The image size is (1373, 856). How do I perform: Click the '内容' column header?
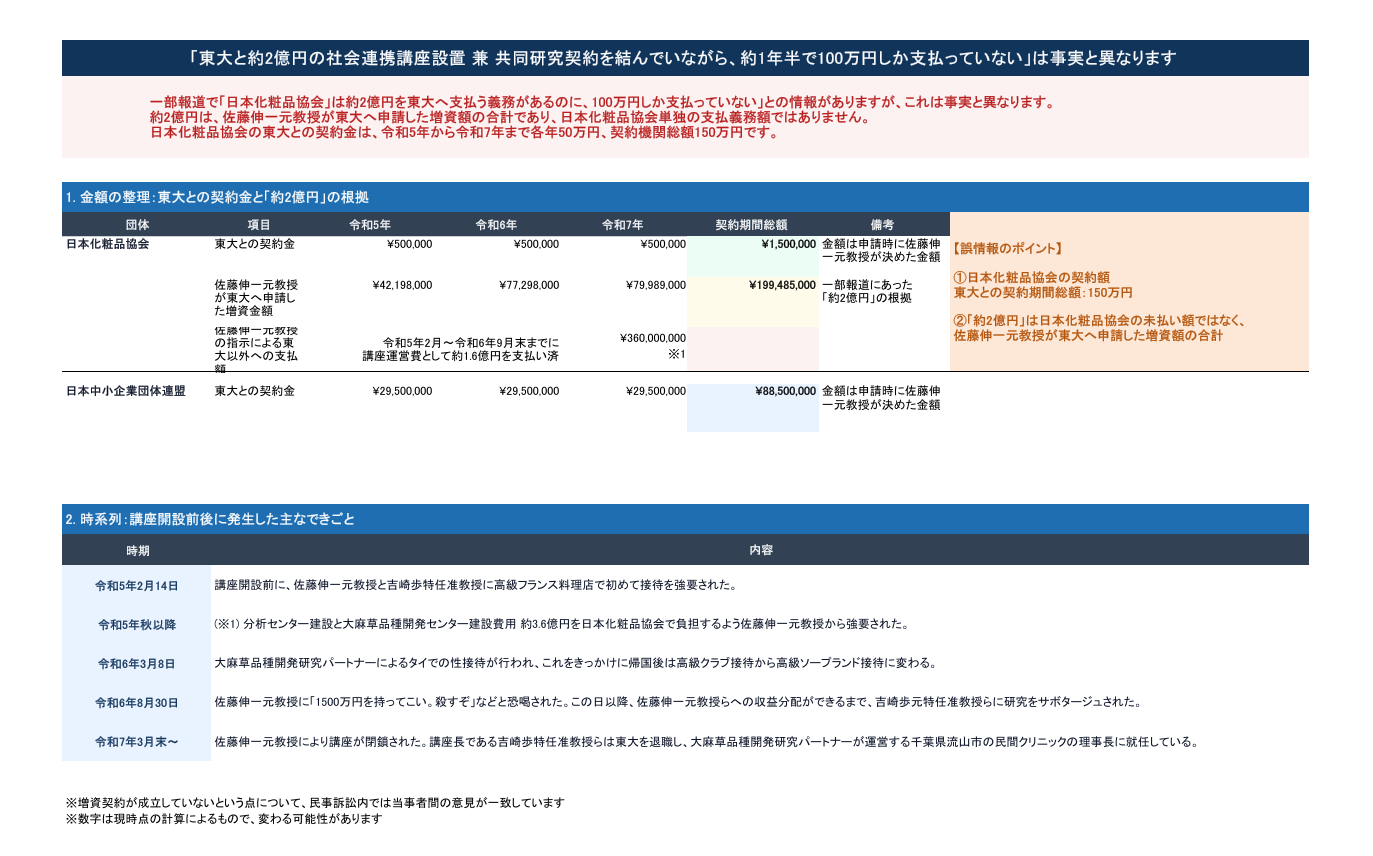[x=760, y=550]
